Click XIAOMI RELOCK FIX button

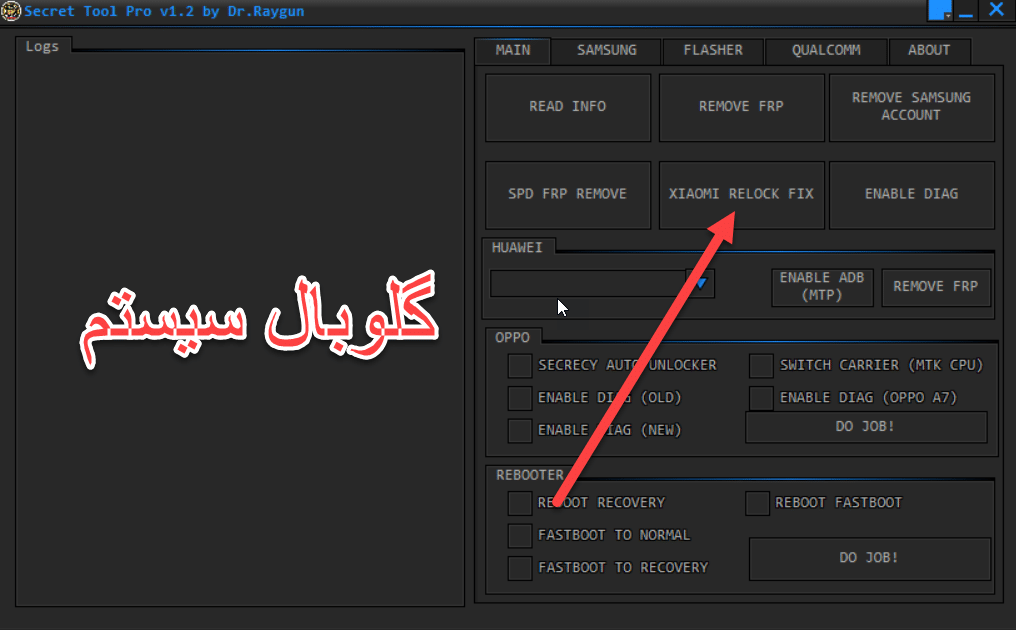pos(741,194)
